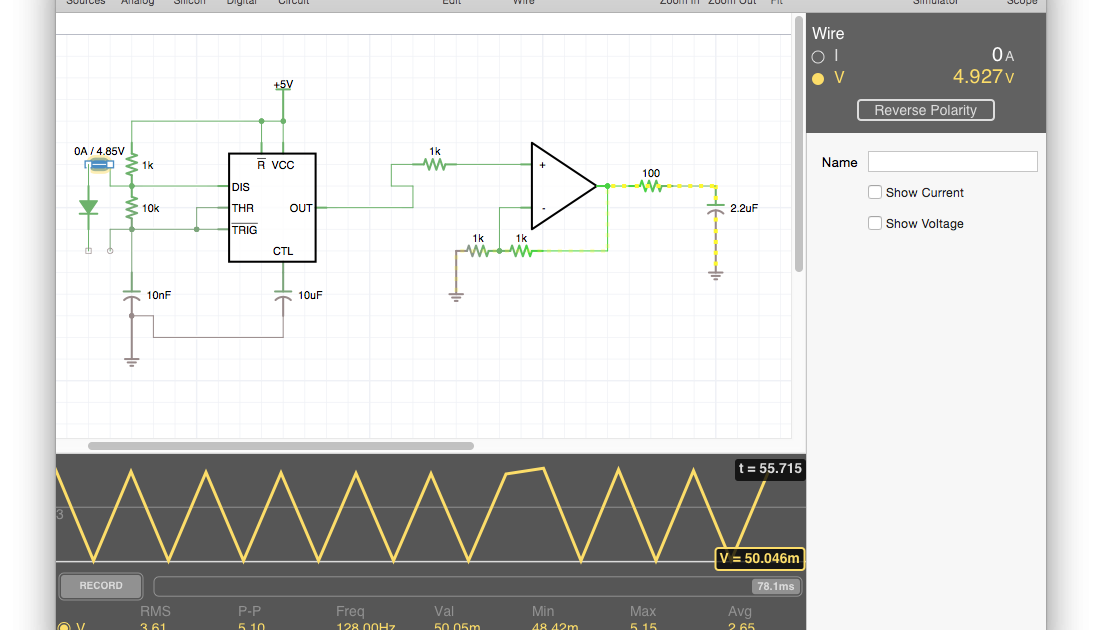Open the Scope panel icon

(1021, 3)
